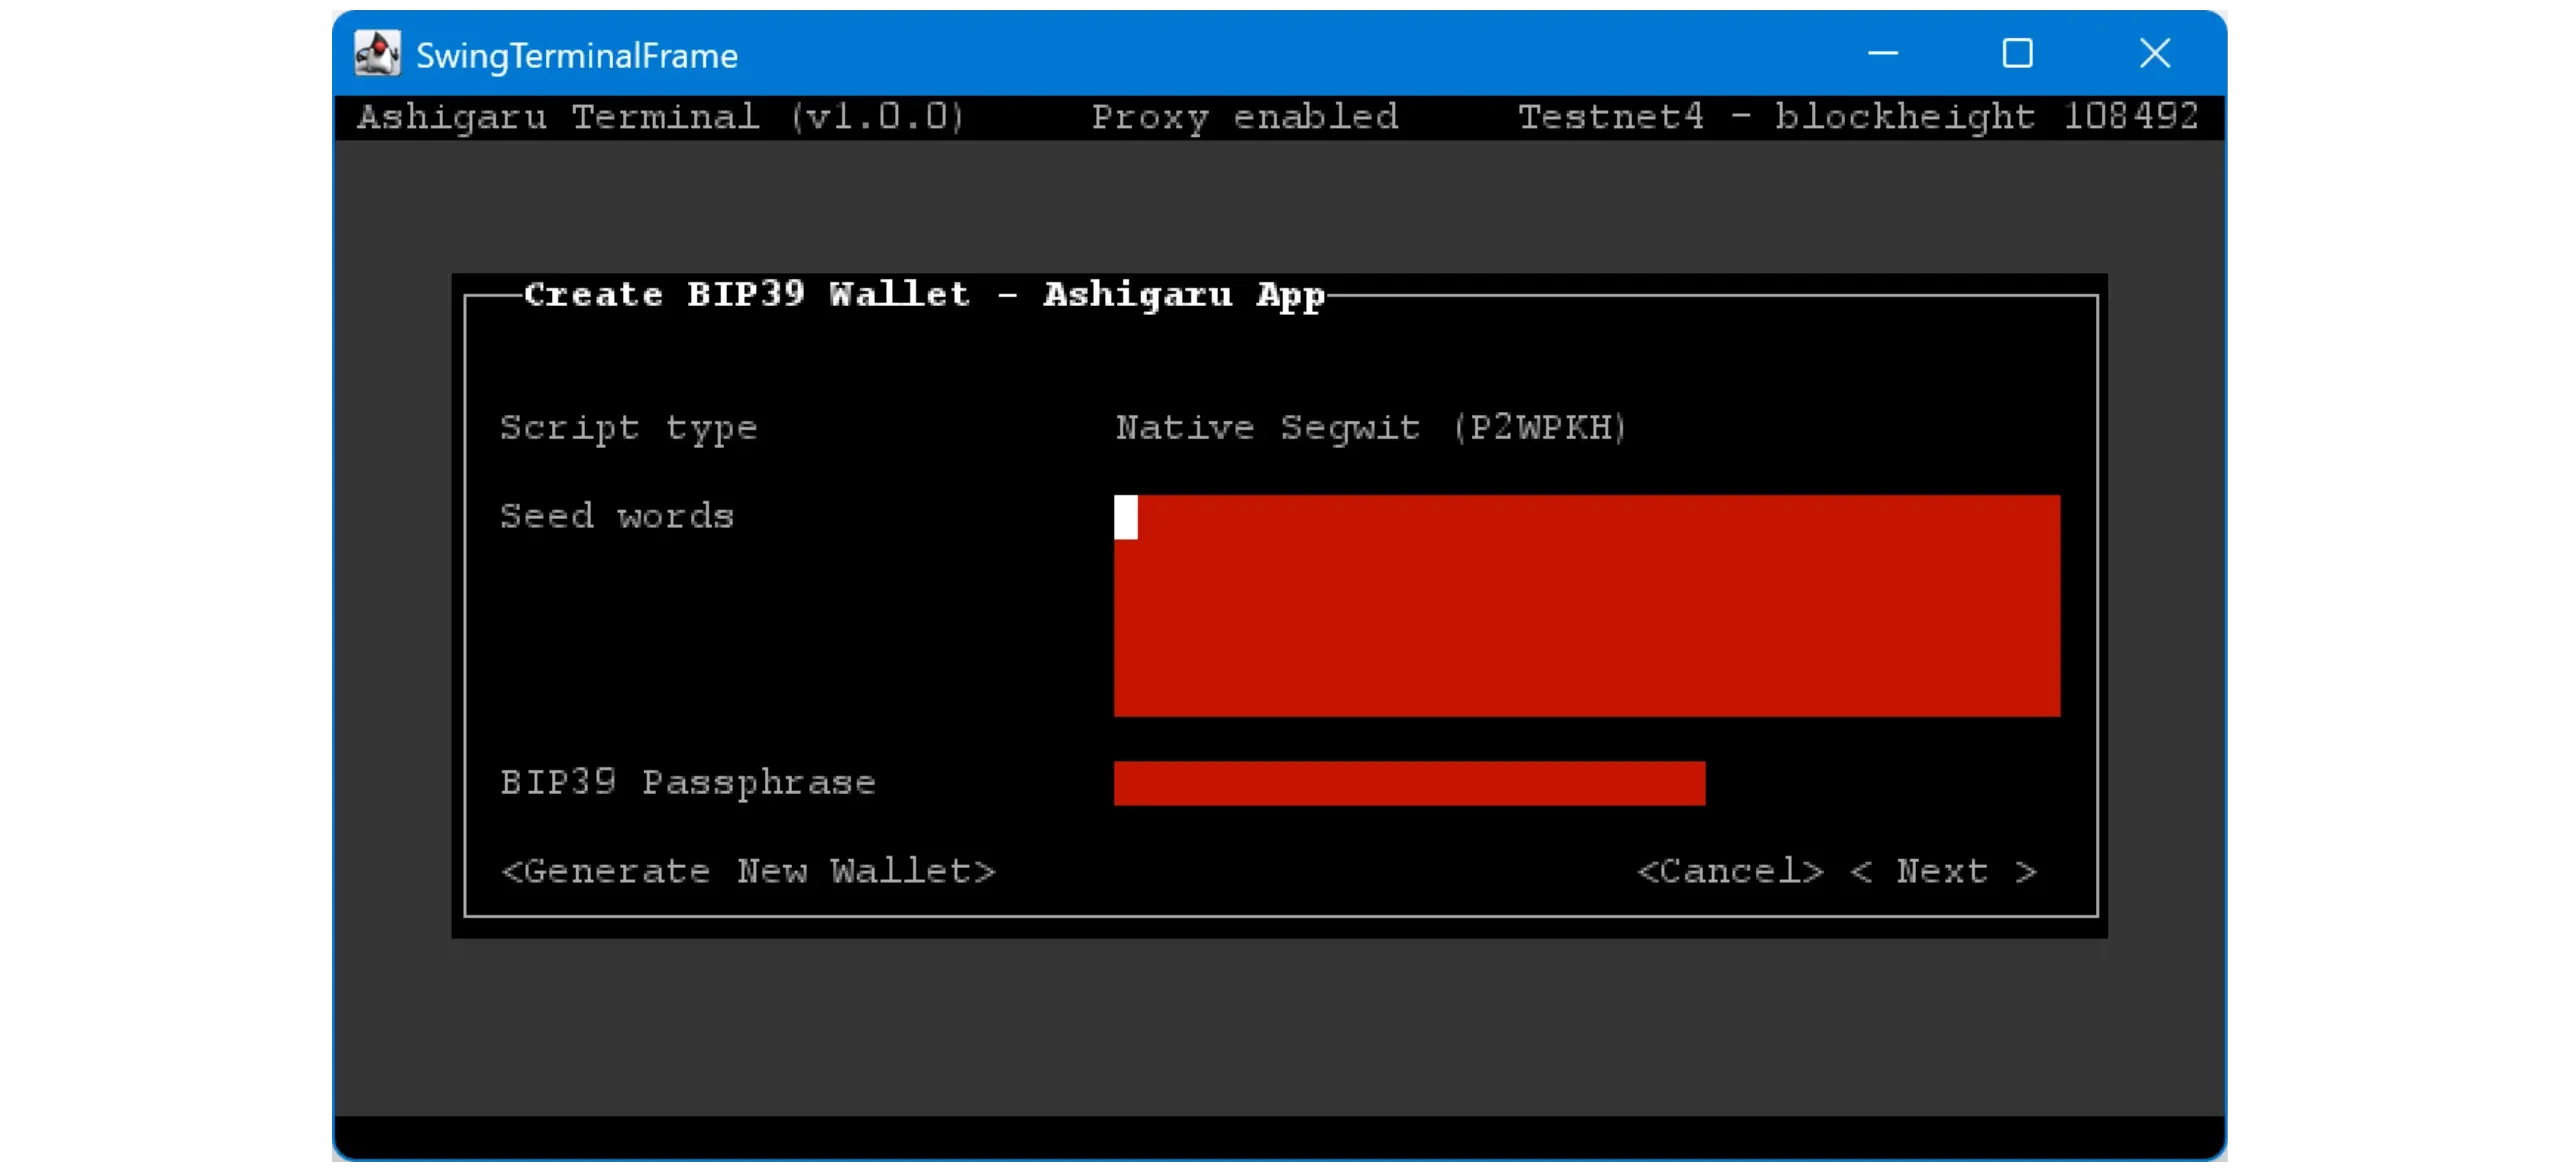
Task: Click the Proxy enabled status text
Action: (x=1244, y=117)
